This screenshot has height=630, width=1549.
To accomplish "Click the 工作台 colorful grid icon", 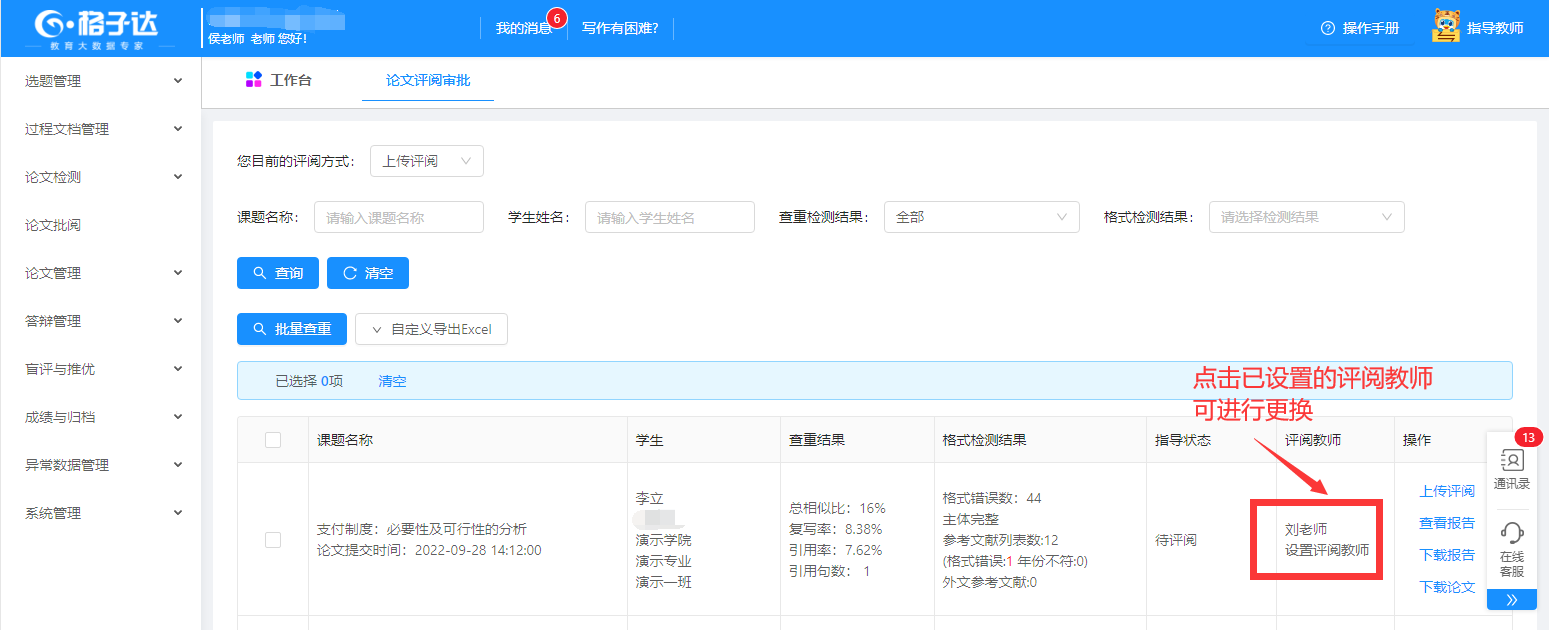I will pyautogui.click(x=254, y=80).
